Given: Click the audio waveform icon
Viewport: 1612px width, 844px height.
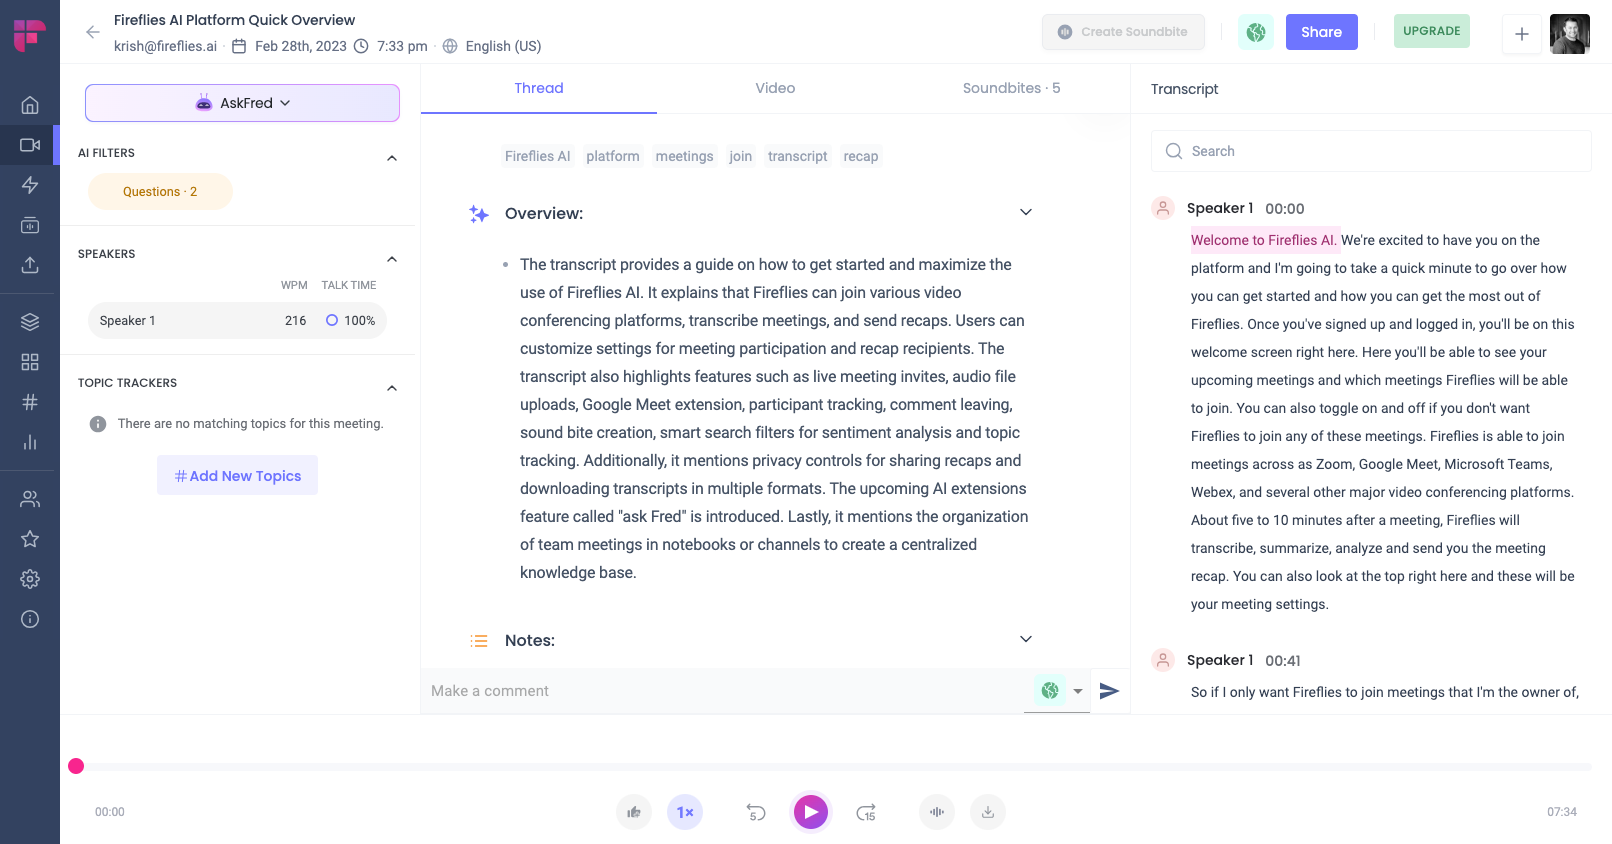Looking at the screenshot, I should [937, 812].
